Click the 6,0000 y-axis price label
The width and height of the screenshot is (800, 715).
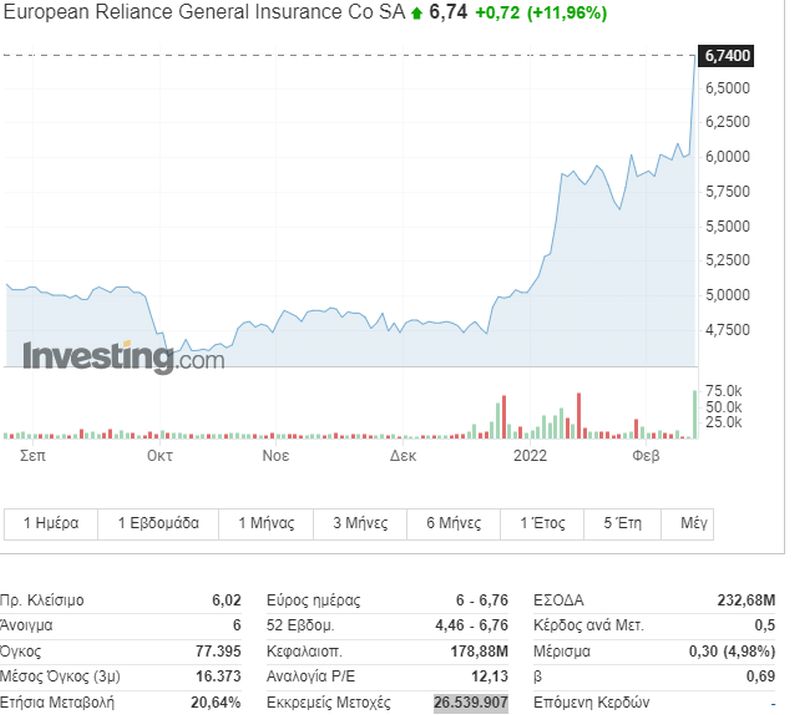[x=728, y=157]
